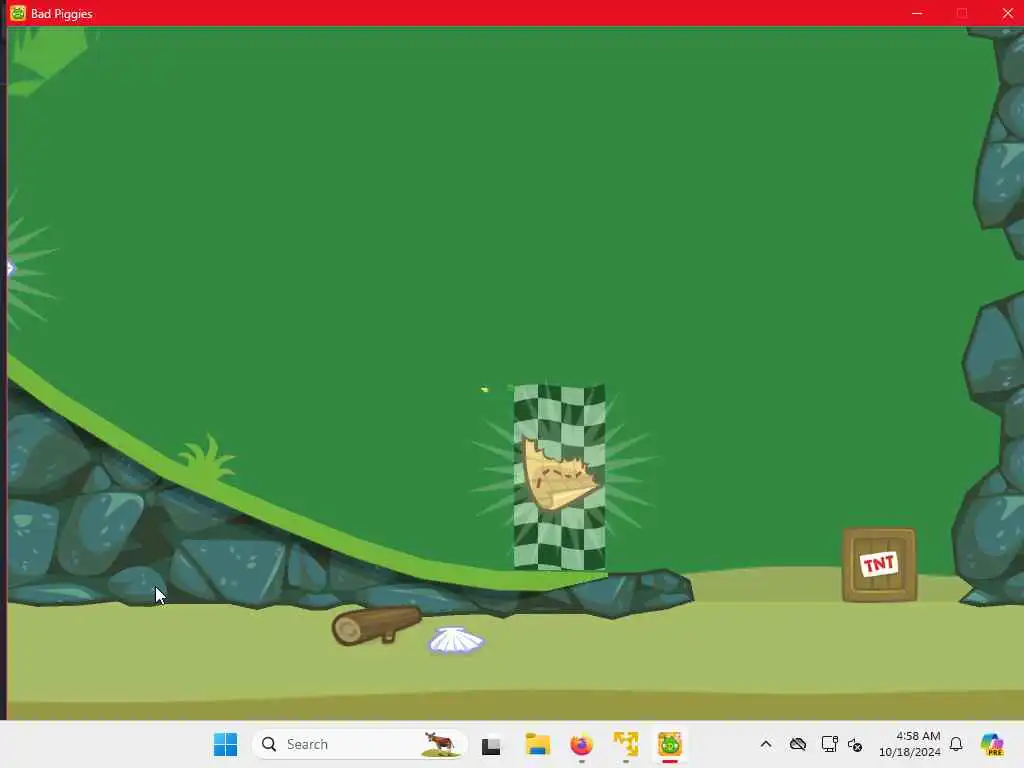Image resolution: width=1024 pixels, height=768 pixels.
Task: Open the notifications bell
Action: tap(956, 744)
